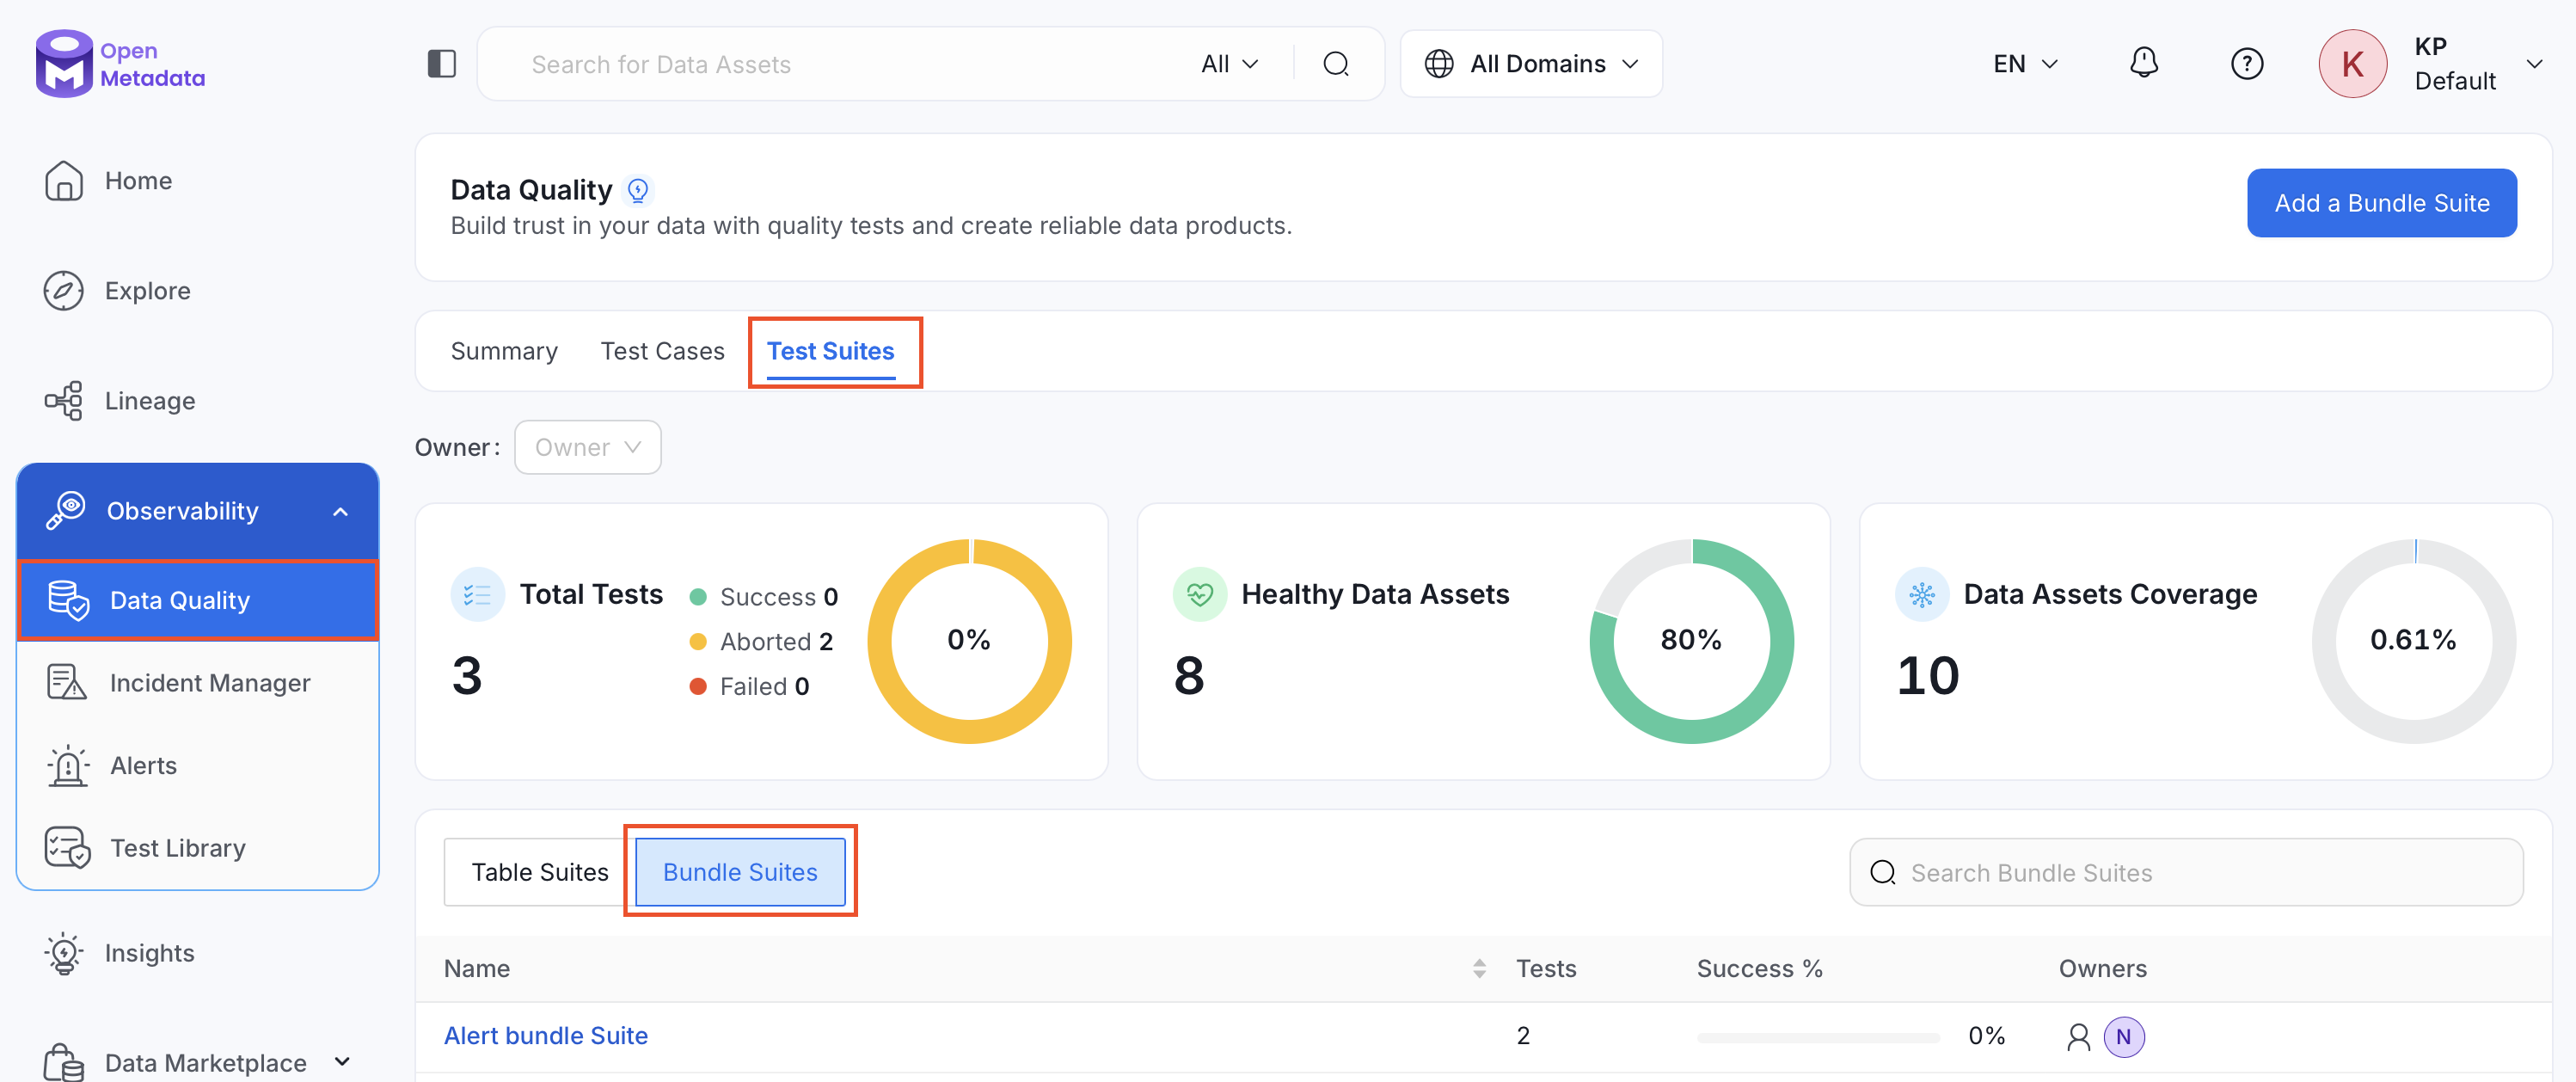Screen dimensions: 2576x1082
Task: Click the Success % column header
Action: [x=1759, y=968]
